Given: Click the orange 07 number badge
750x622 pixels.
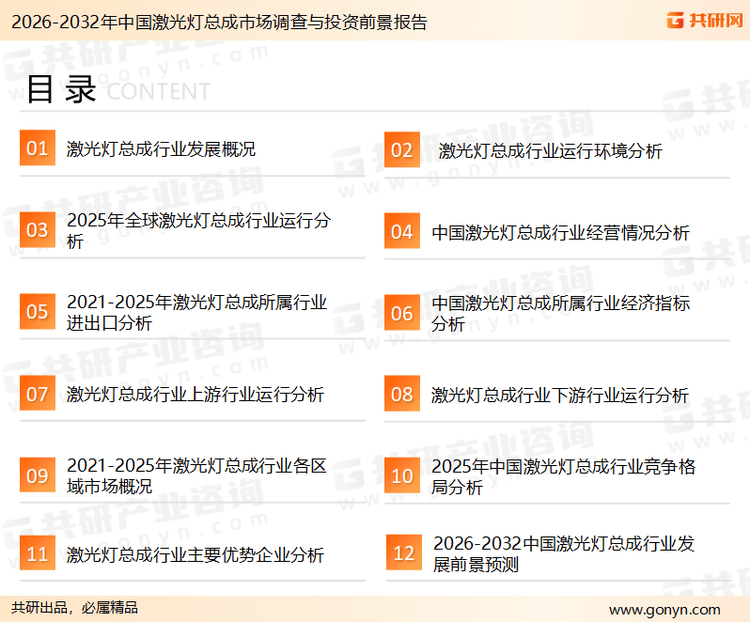Looking at the screenshot, I should pyautogui.click(x=37, y=394).
